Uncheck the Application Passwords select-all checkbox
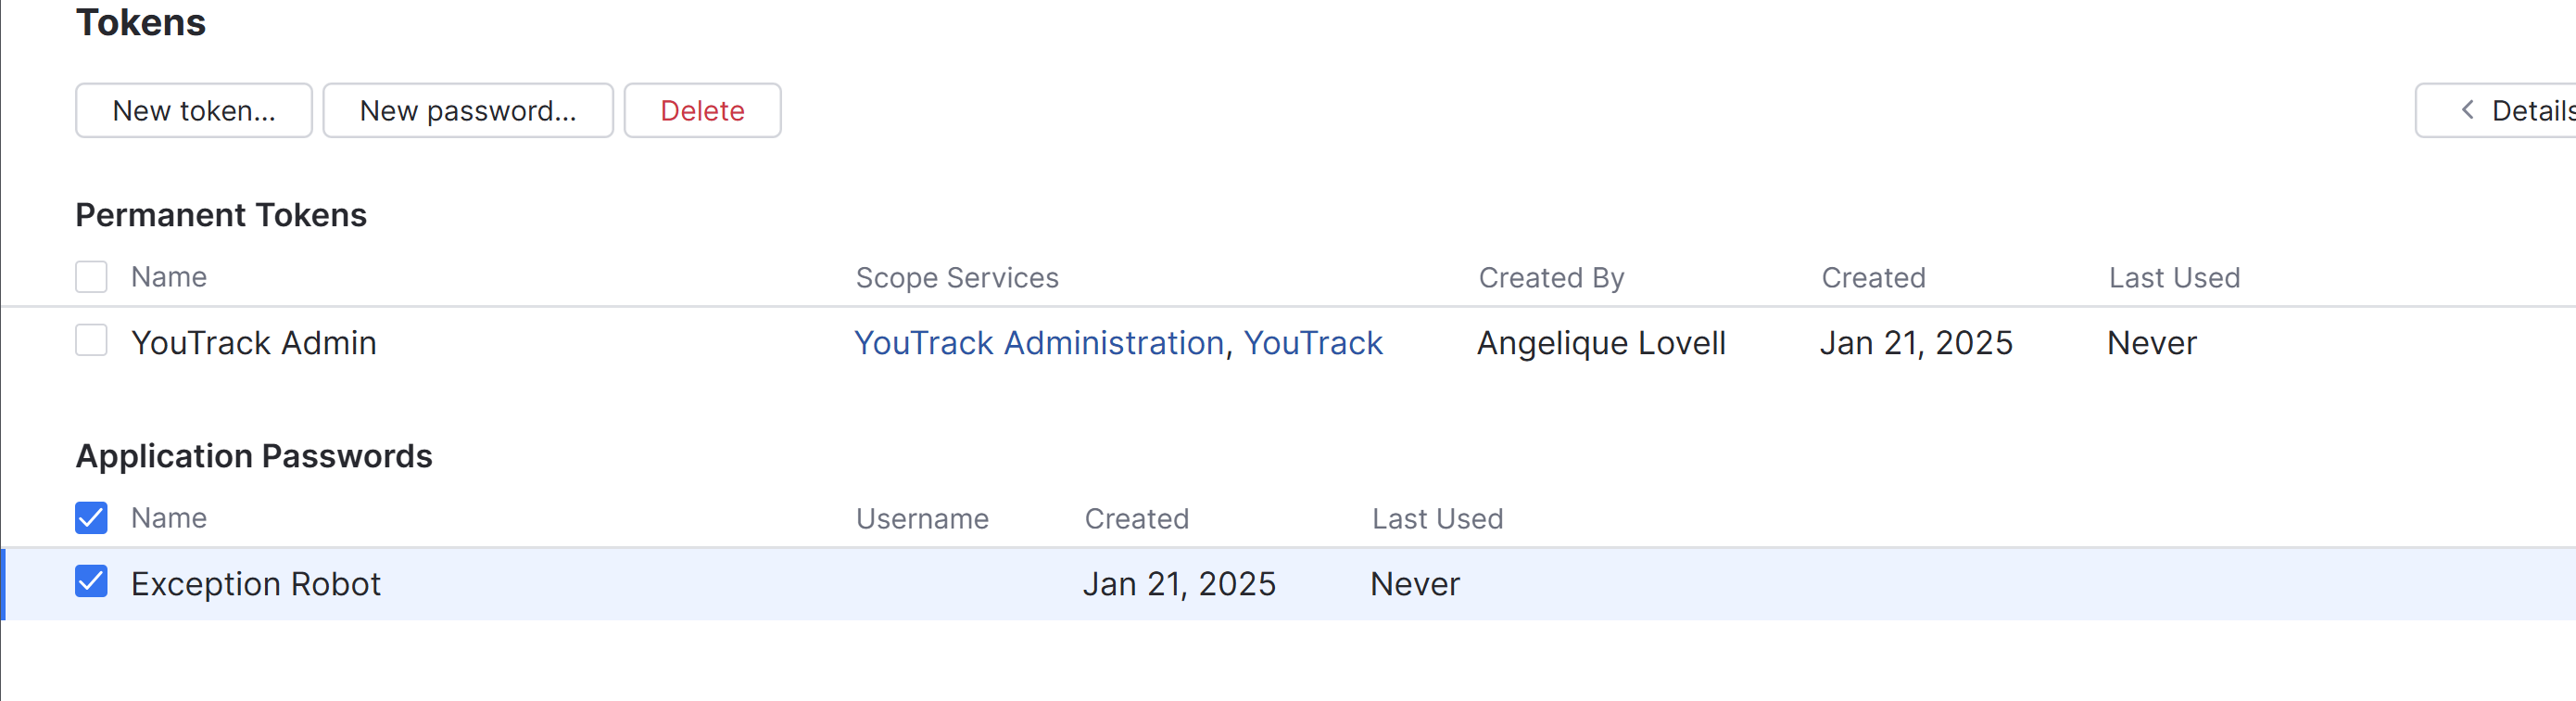The width and height of the screenshot is (2576, 701). click(91, 518)
